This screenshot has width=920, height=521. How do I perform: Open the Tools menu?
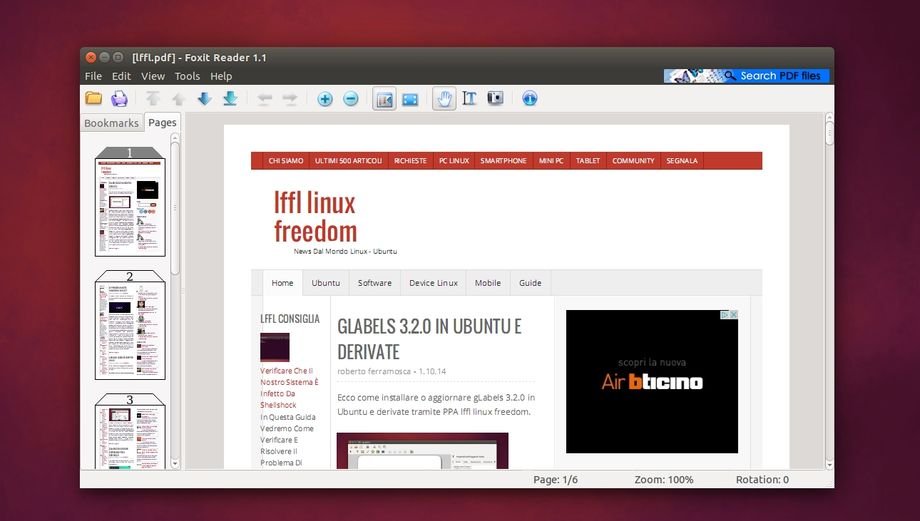pyautogui.click(x=187, y=76)
